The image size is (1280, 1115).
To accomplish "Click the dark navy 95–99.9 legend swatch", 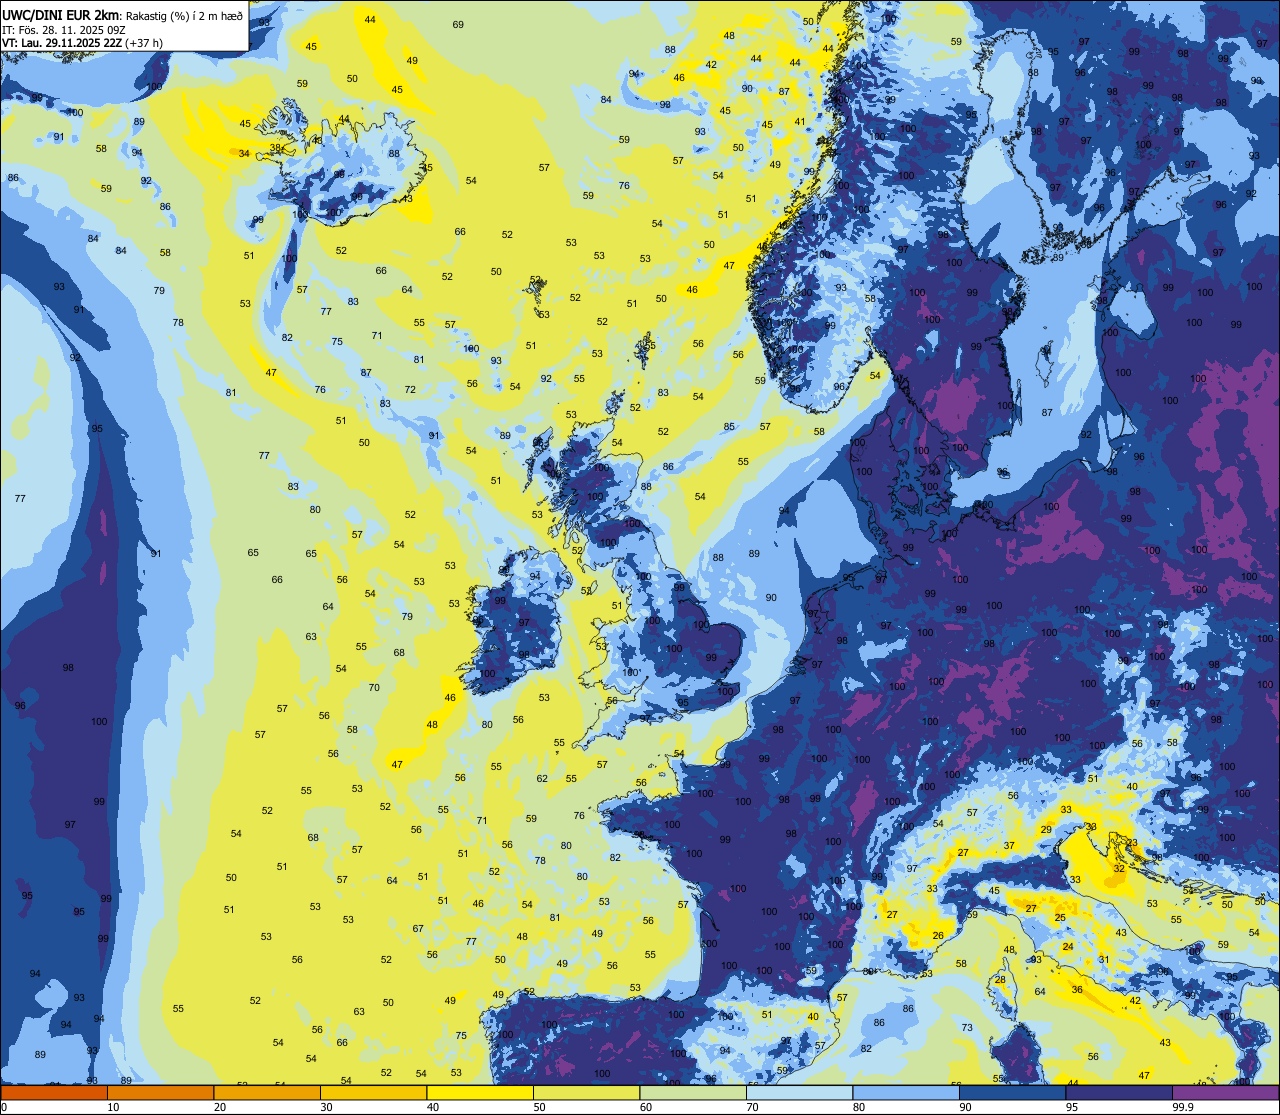I will [1119, 1092].
